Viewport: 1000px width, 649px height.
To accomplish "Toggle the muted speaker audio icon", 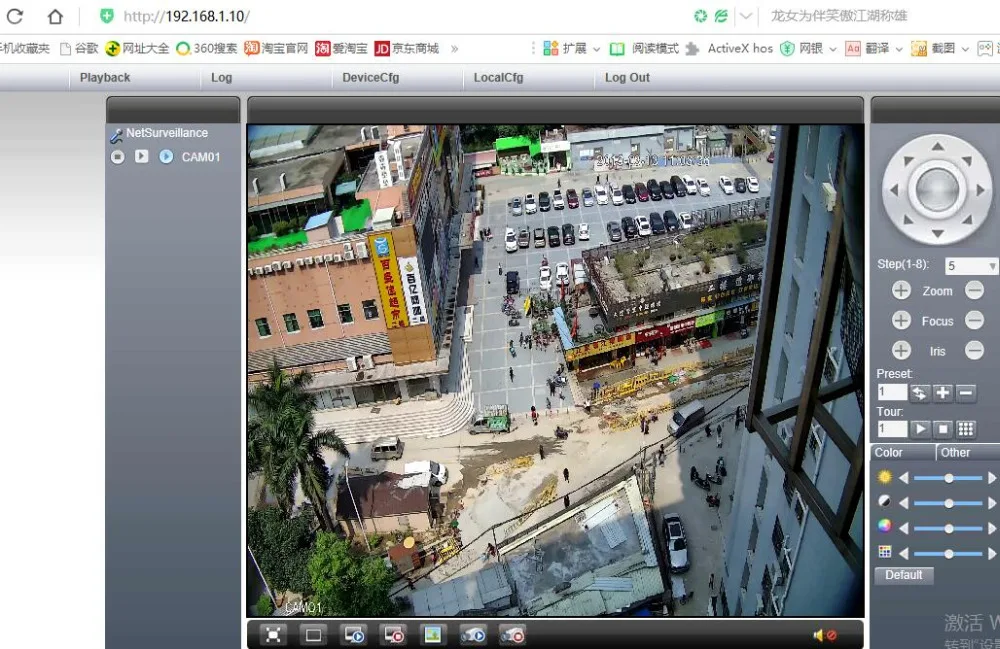I will (x=825, y=635).
